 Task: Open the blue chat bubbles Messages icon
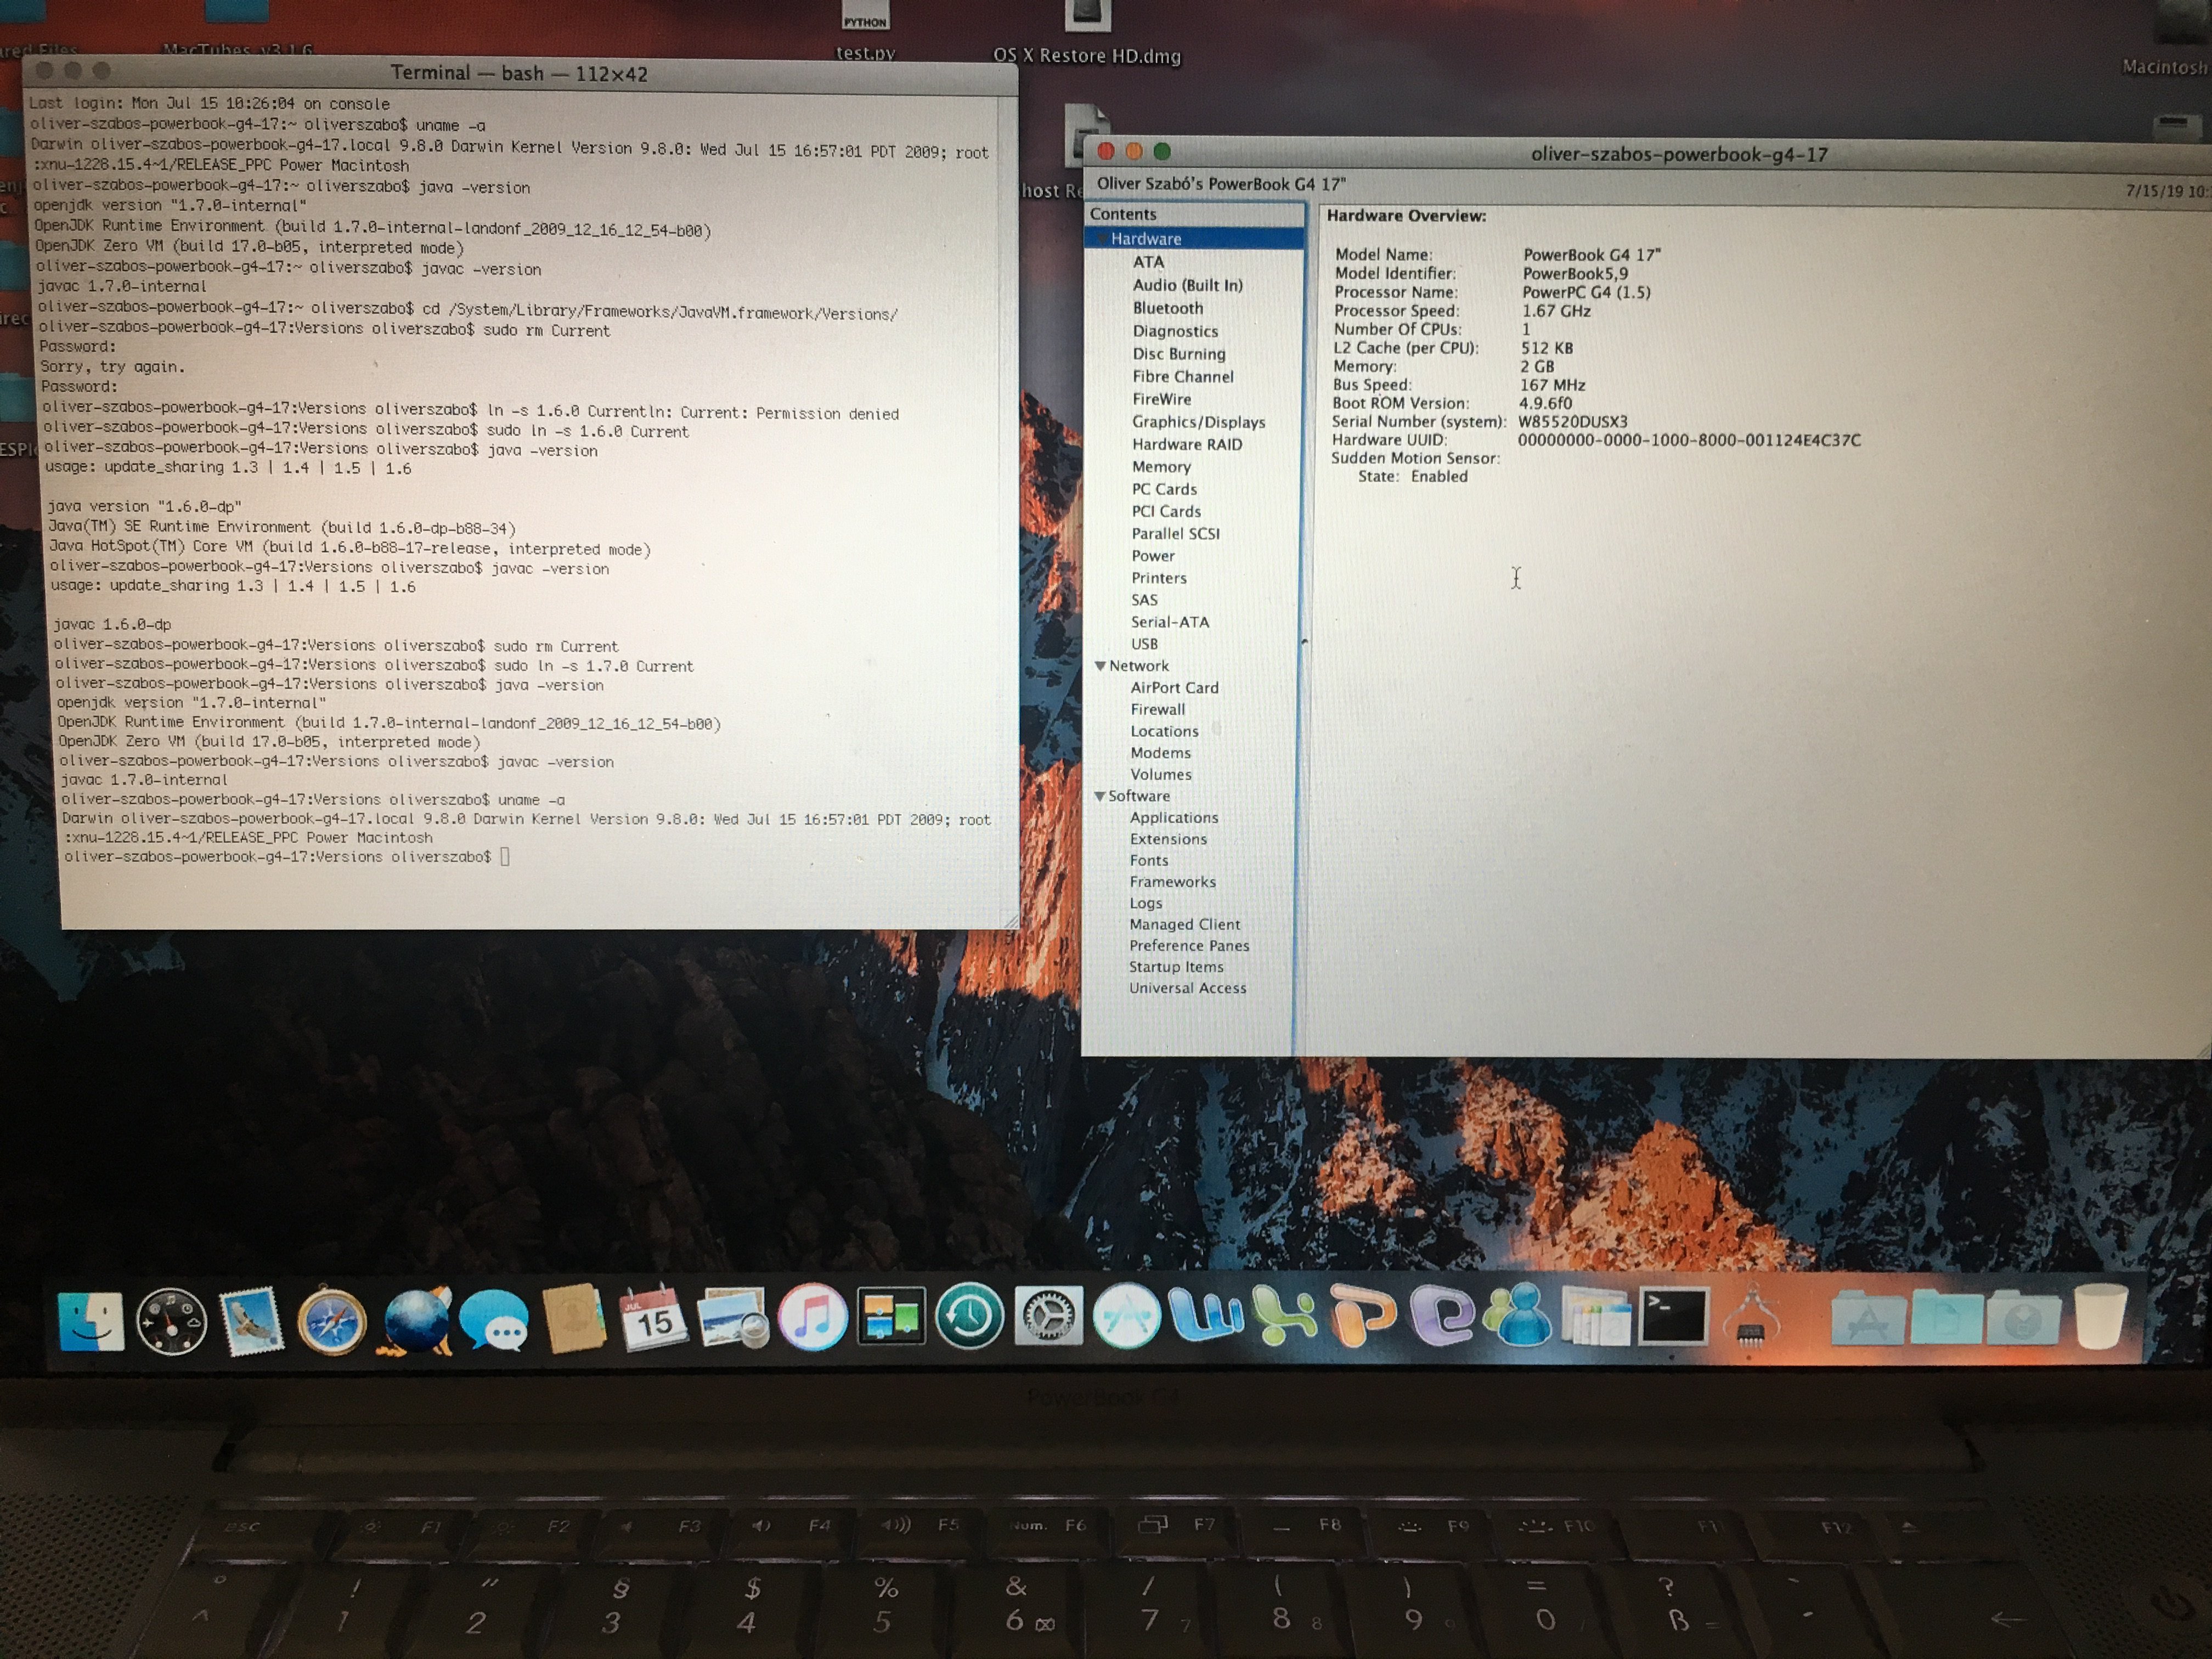pyautogui.click(x=494, y=1321)
